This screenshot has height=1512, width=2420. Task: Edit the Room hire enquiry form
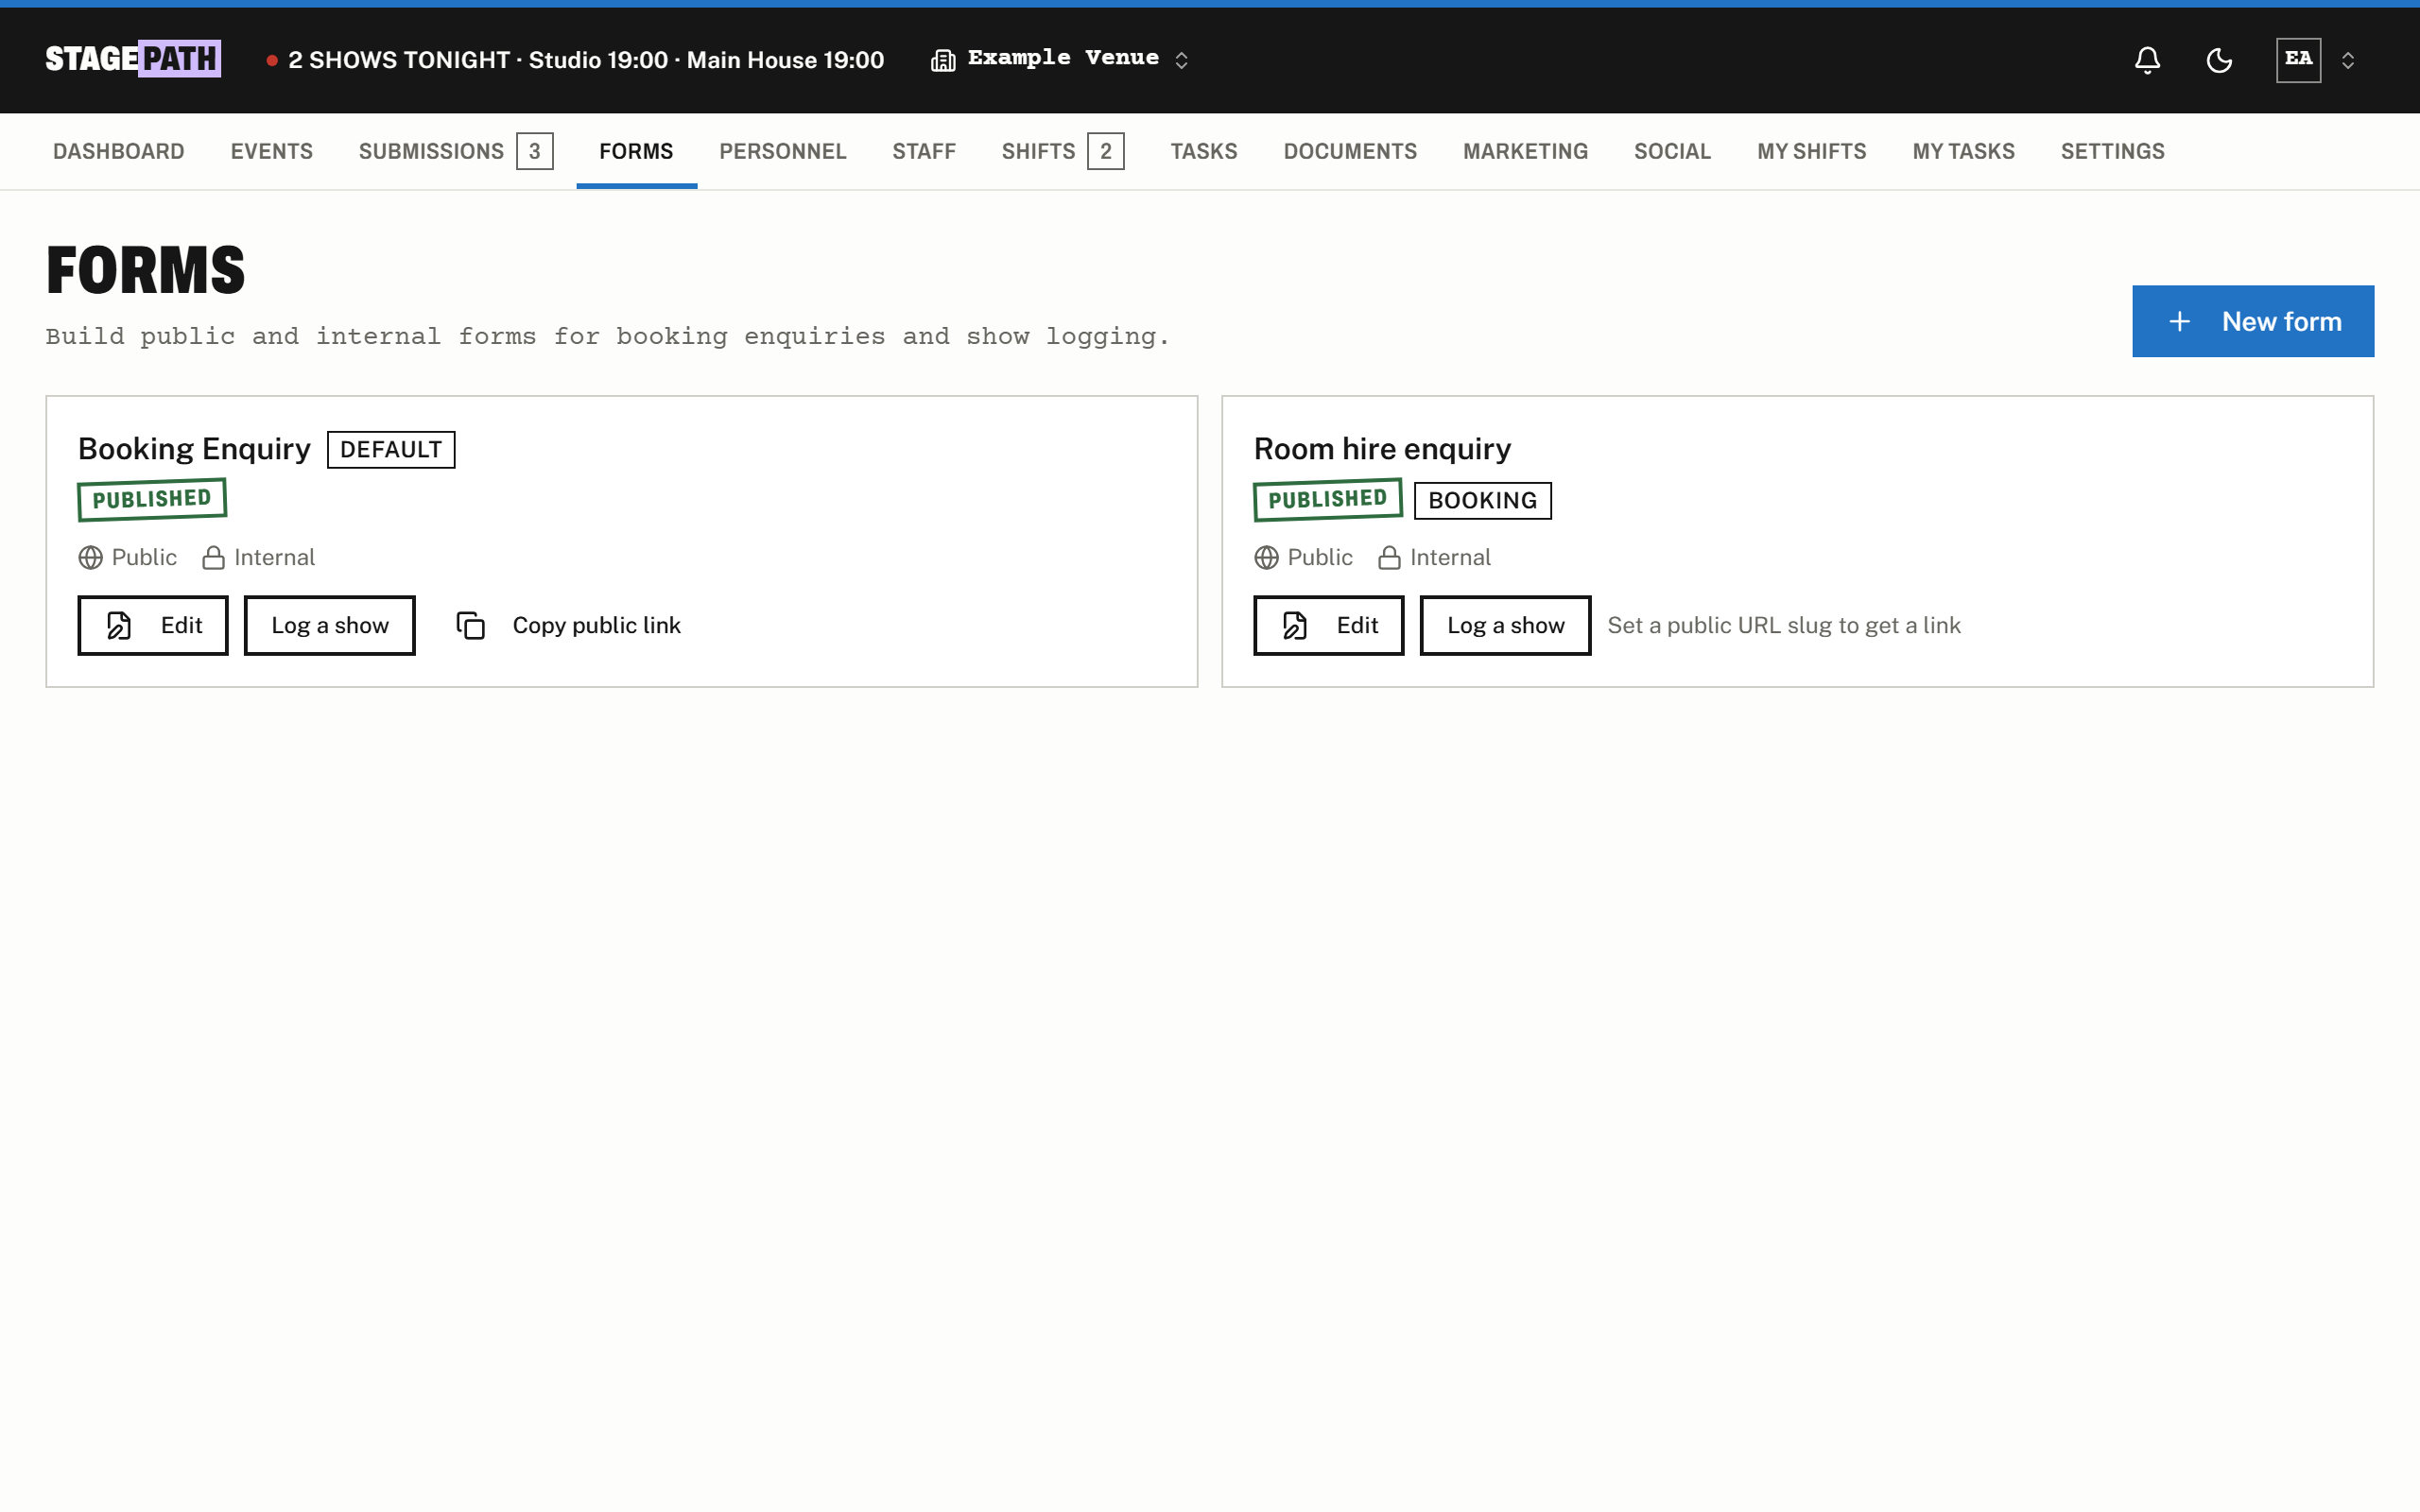point(1329,625)
